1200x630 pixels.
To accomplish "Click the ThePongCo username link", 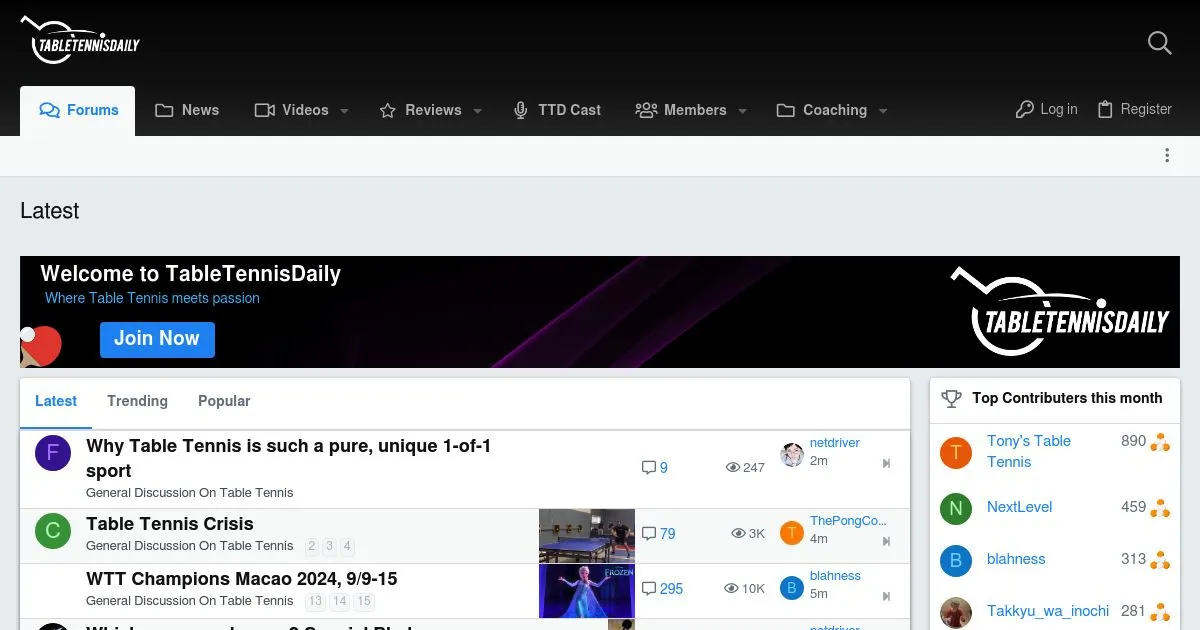I will pyautogui.click(x=848, y=521).
